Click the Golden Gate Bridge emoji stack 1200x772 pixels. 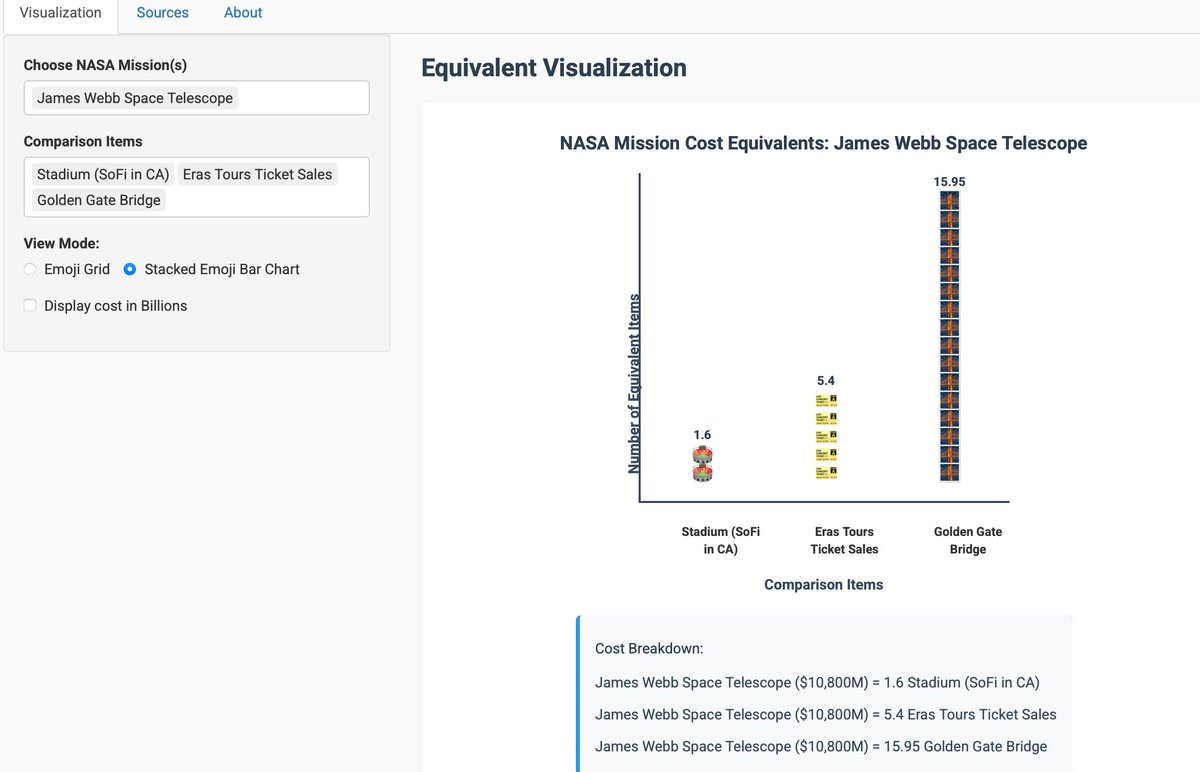[x=949, y=337]
